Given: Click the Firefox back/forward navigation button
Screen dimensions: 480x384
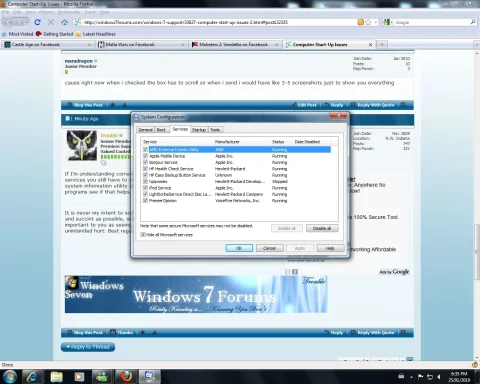Looking at the screenshot, I should tap(16, 22).
